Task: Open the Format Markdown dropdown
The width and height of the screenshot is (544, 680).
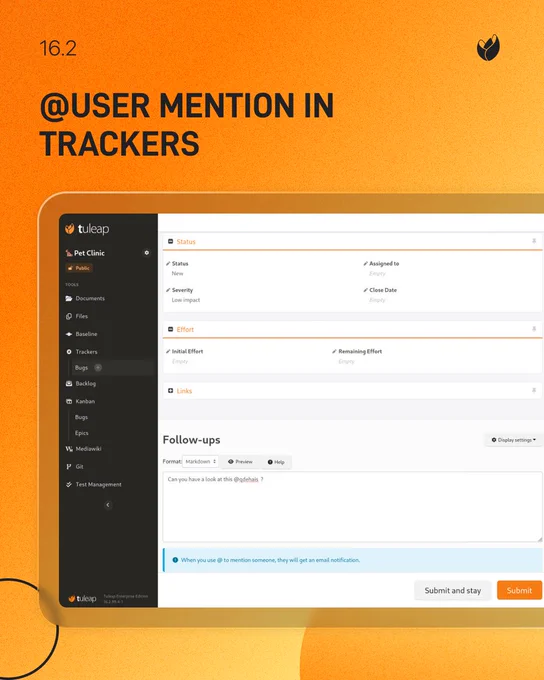Action: click(x=200, y=461)
